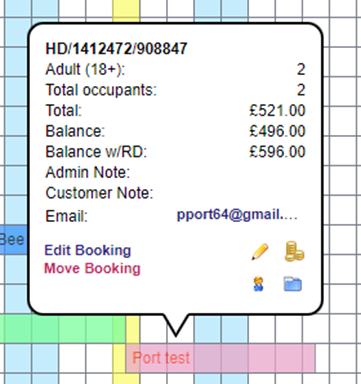Click the Admin Note label
The height and width of the screenshot is (384, 361).
88,172
